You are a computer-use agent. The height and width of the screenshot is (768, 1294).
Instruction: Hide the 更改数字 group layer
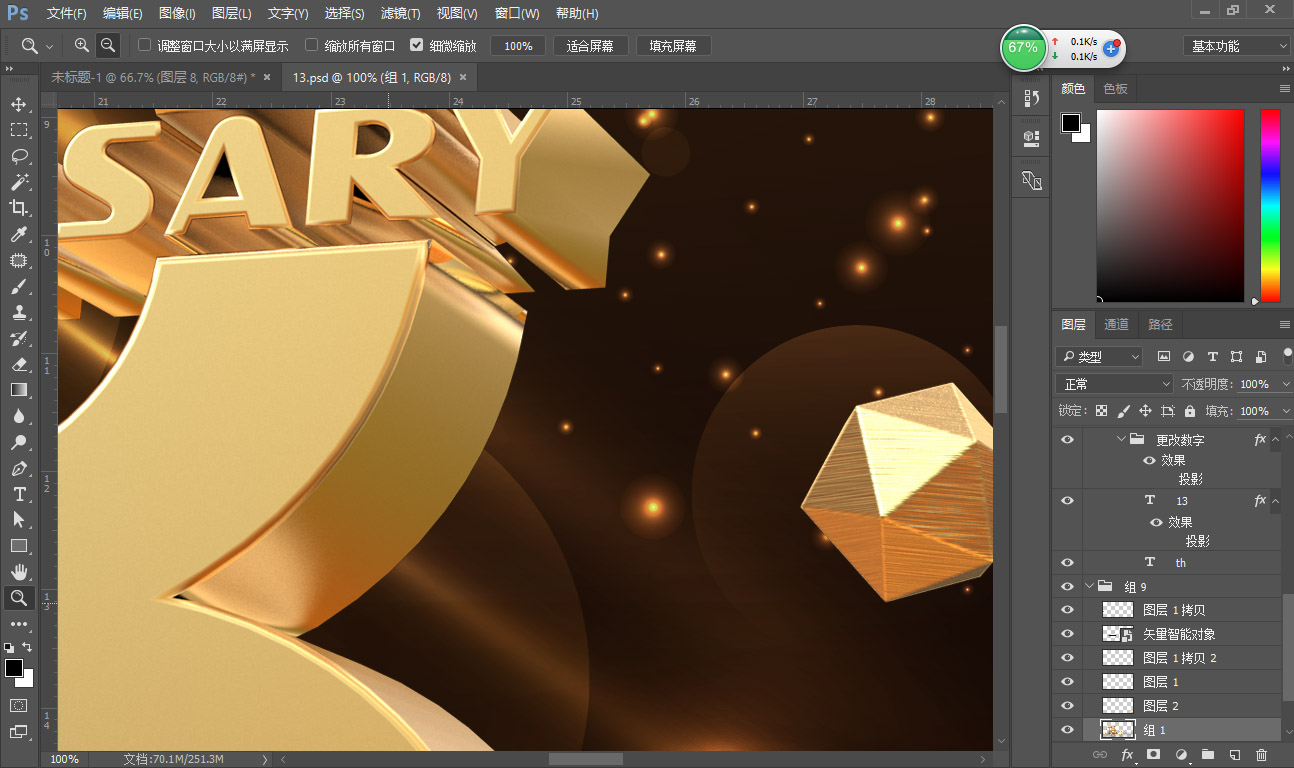[1067, 439]
